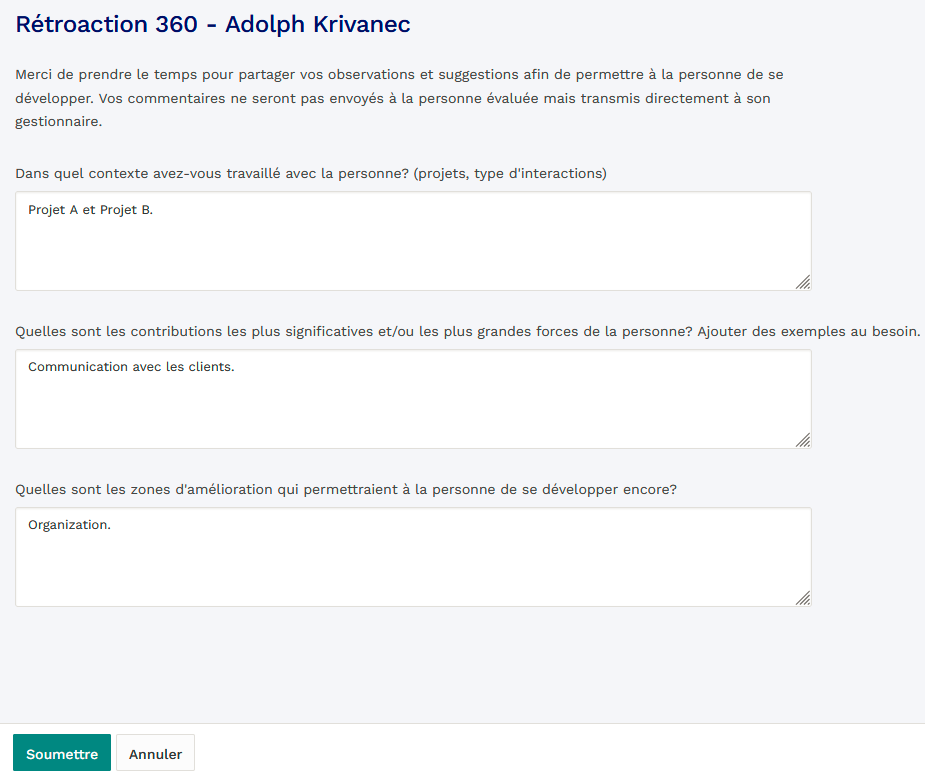Click "Rétroaction 360" in the page title
This screenshot has height=776, width=925.
point(106,25)
